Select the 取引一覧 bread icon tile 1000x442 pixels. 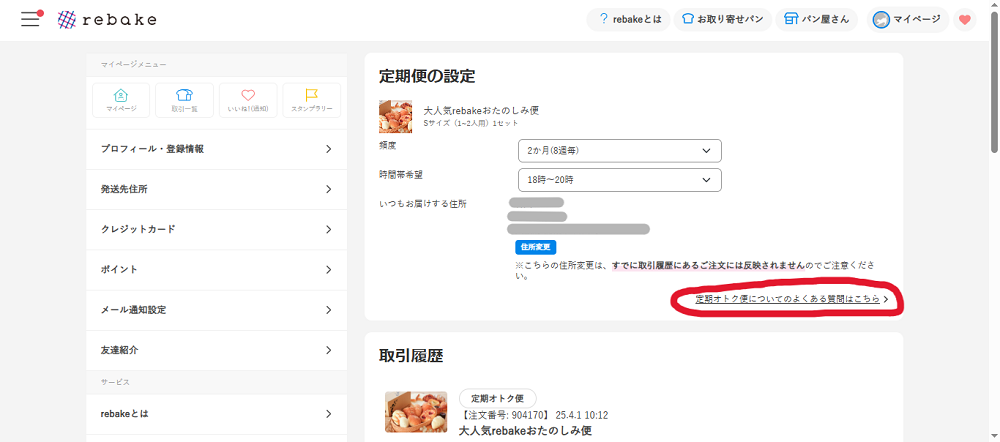[x=184, y=100]
